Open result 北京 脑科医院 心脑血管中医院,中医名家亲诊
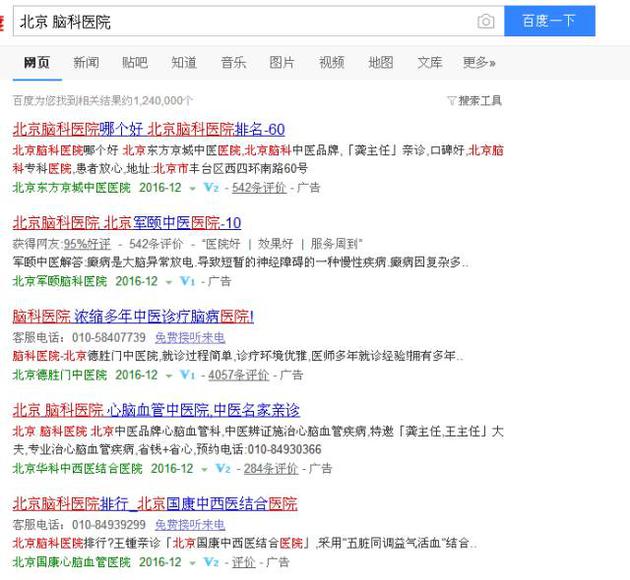Screen dimensions: 630x580 click(156, 410)
